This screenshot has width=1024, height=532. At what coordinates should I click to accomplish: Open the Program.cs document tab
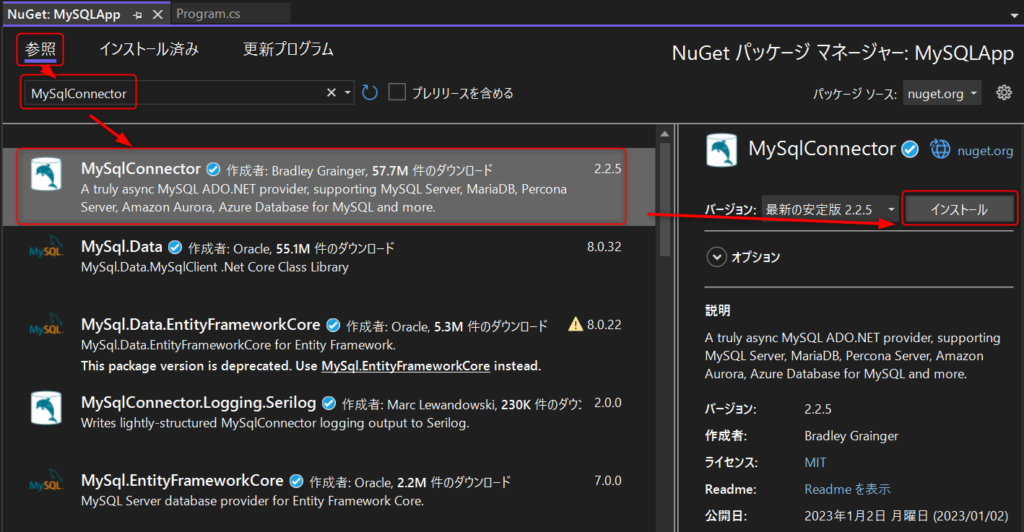208,14
